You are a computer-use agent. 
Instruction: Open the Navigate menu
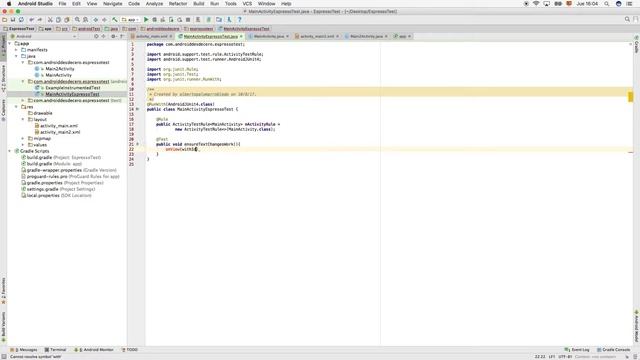point(112,3)
